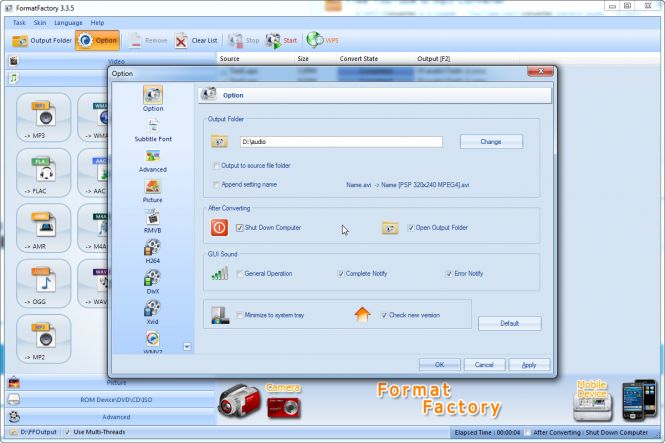Click the orange up-arrow update icon
Viewport: 665px width, 443px height.
coord(362,315)
